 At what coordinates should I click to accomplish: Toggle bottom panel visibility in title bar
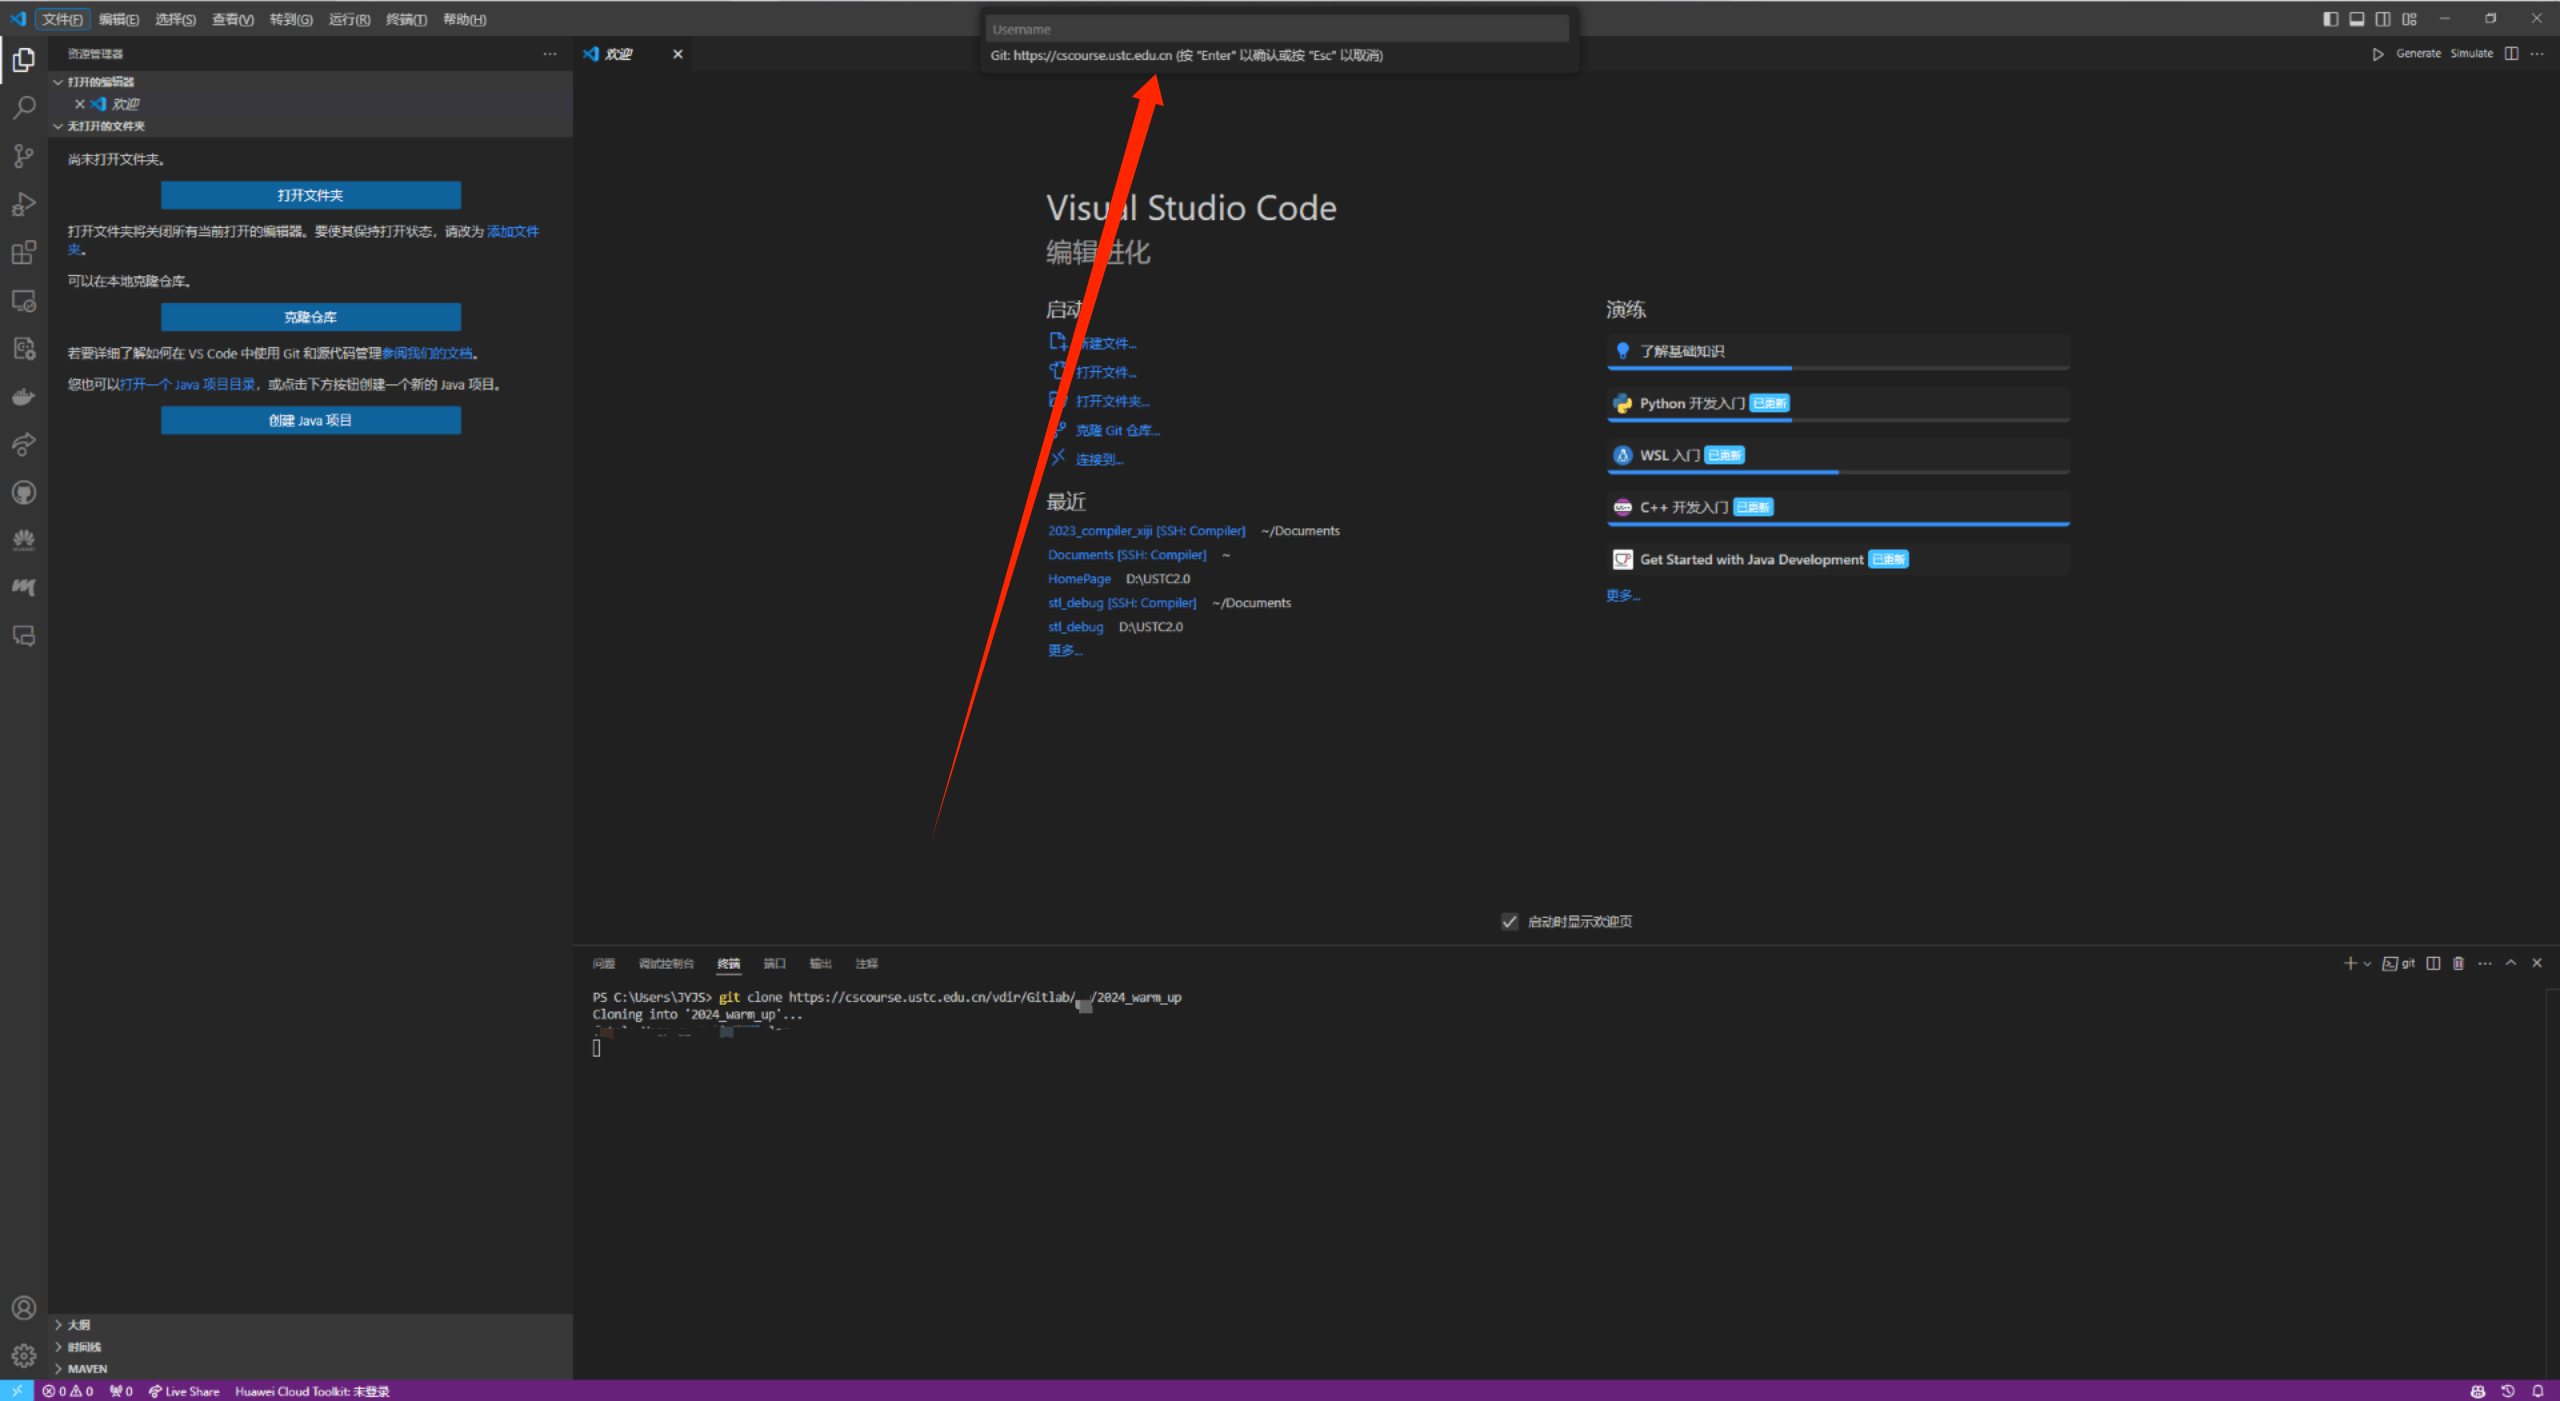click(2357, 19)
